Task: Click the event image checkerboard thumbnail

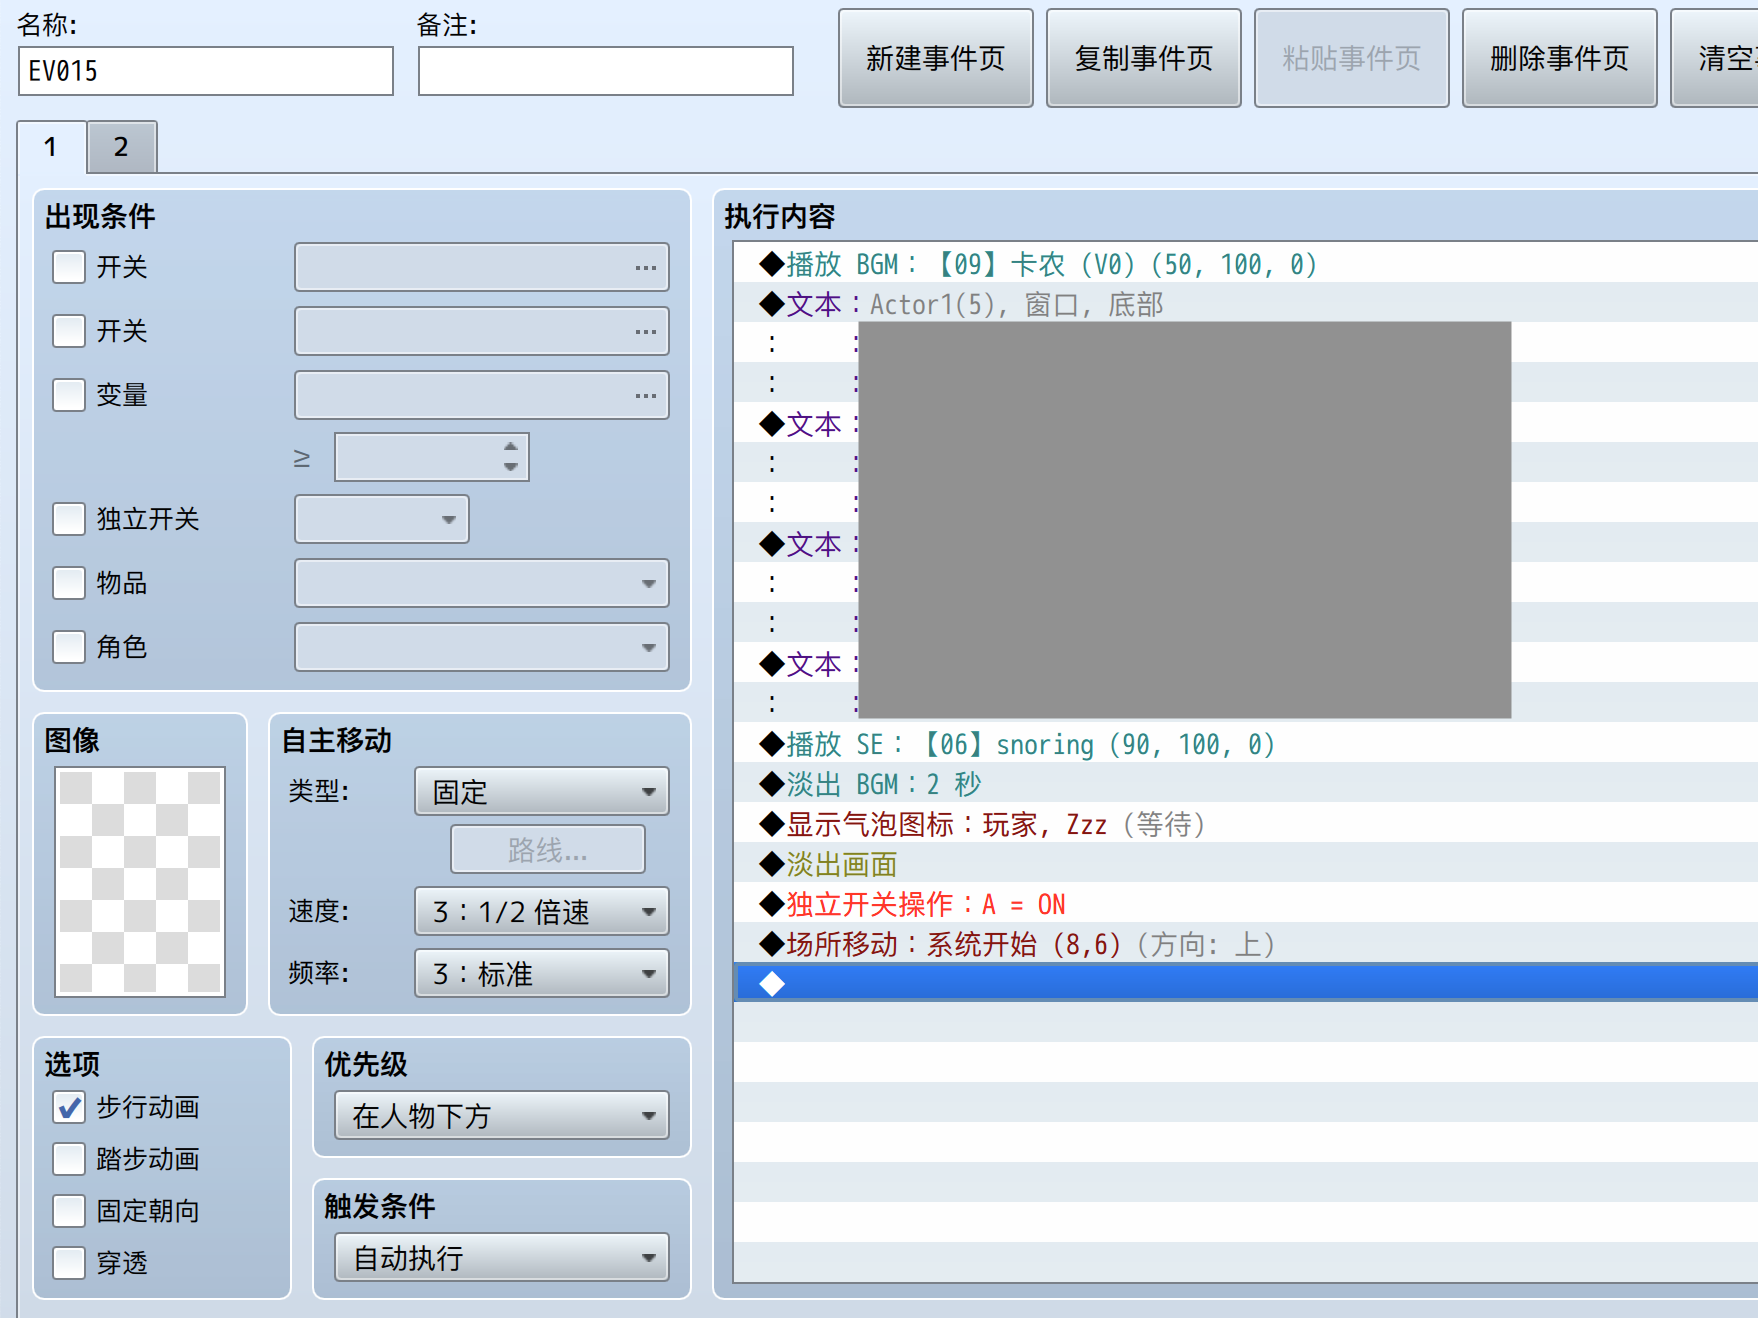Action: (x=140, y=882)
